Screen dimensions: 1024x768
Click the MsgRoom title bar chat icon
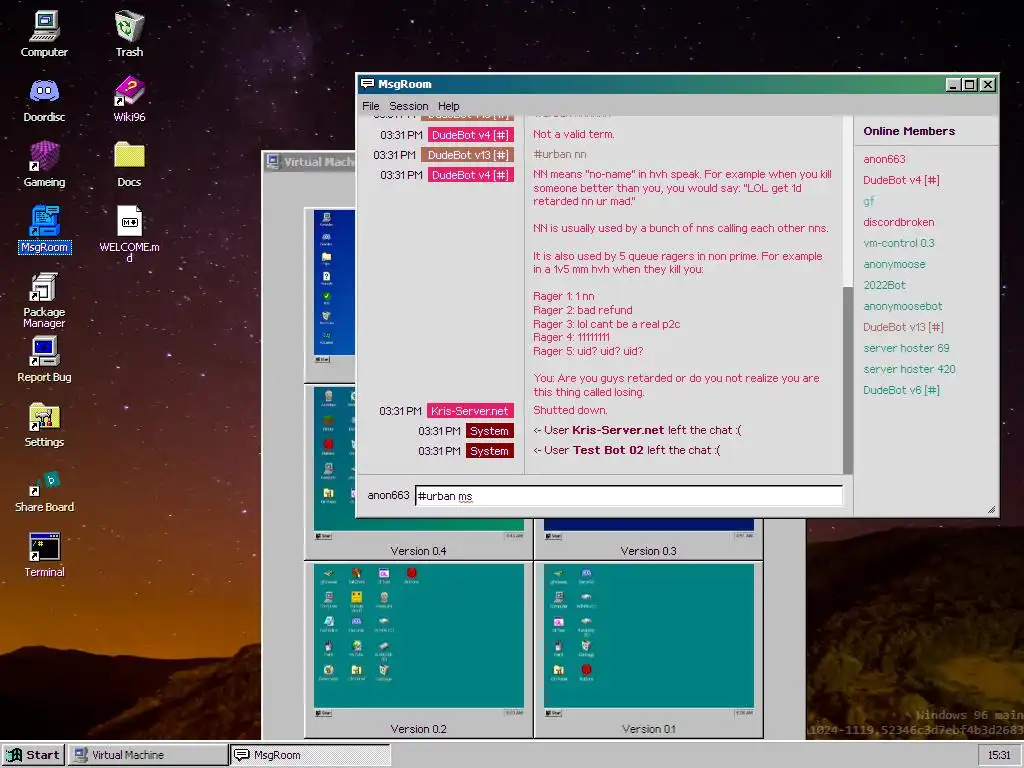point(368,84)
